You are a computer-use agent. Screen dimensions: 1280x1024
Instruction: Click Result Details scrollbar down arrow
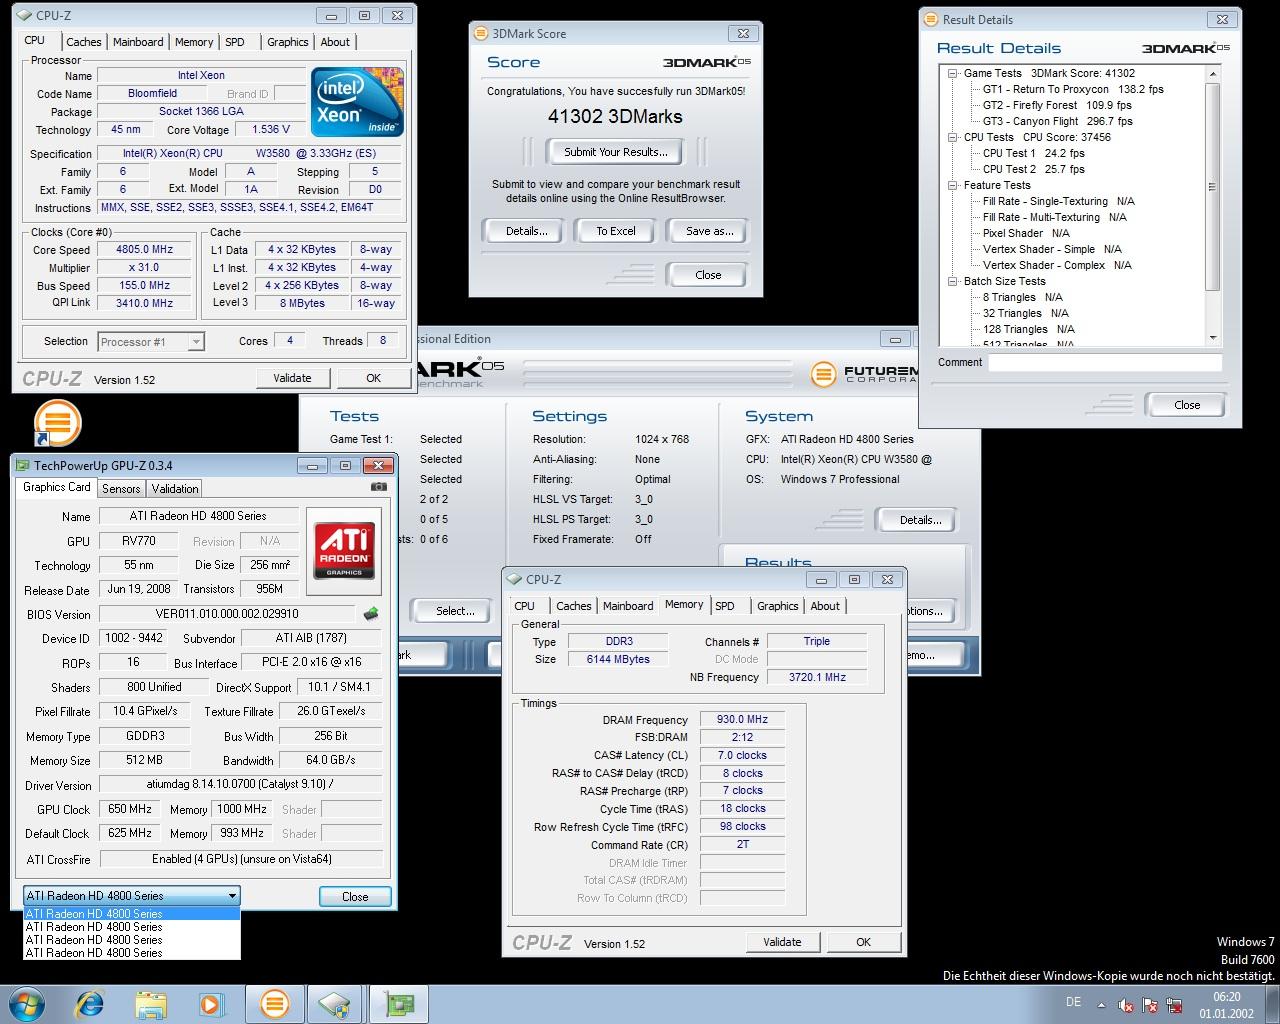point(1213,338)
